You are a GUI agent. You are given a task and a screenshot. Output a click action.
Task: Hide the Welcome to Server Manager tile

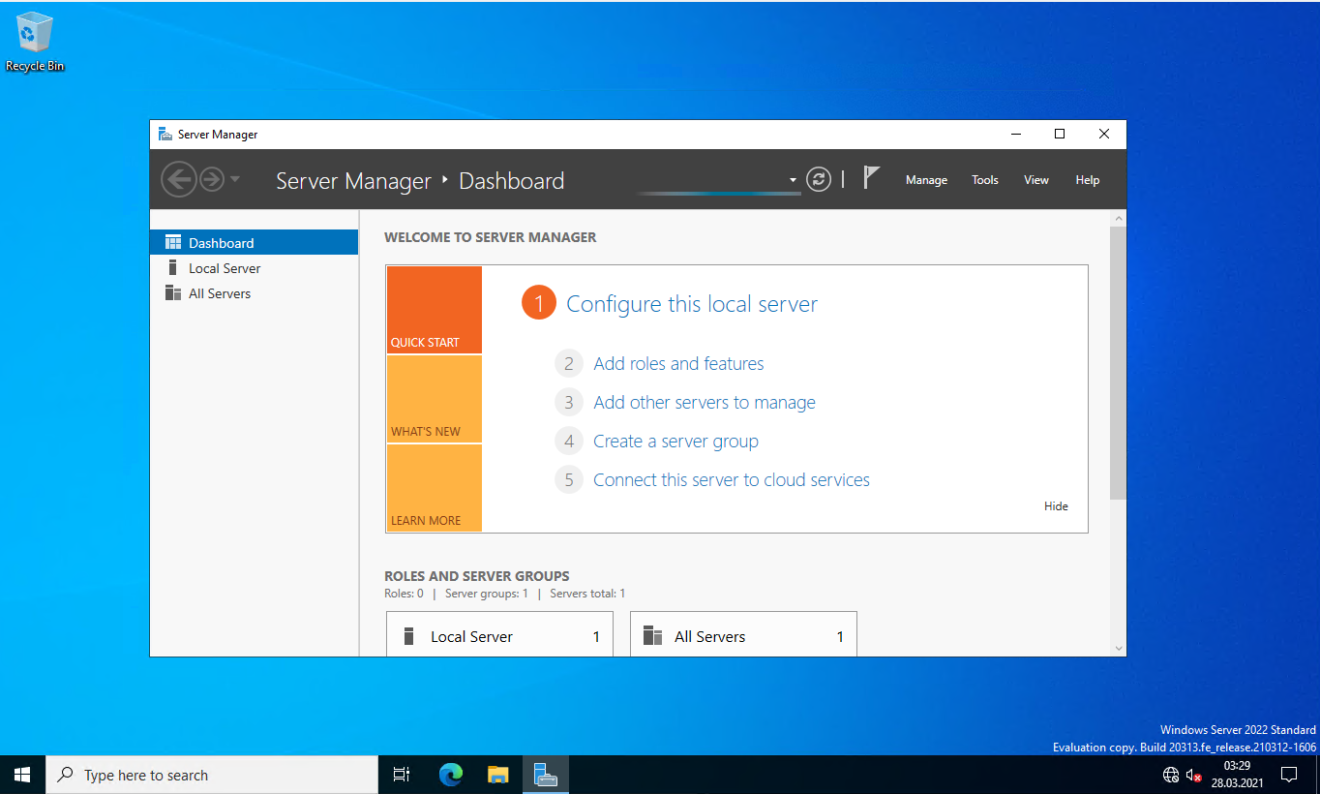[x=1056, y=506]
